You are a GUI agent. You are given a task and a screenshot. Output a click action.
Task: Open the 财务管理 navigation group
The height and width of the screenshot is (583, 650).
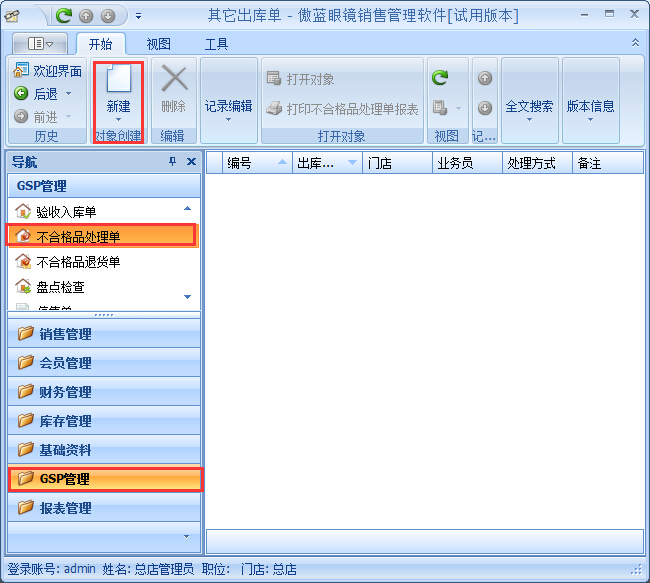104,392
